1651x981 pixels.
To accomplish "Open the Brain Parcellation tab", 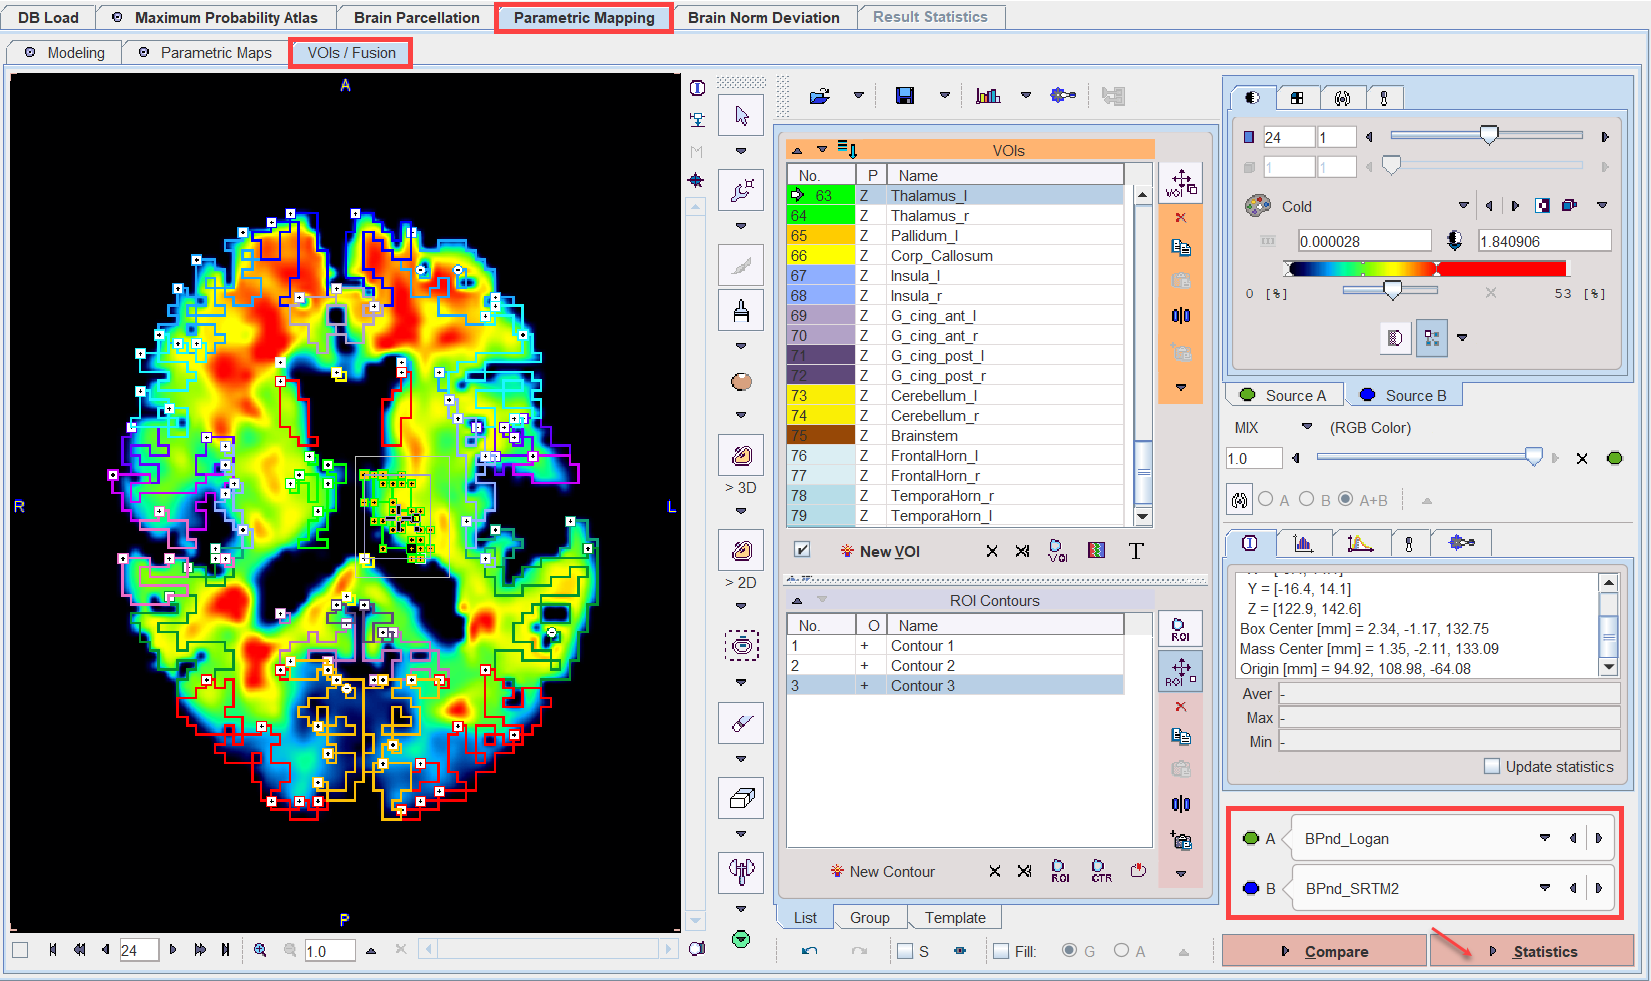I will [417, 18].
